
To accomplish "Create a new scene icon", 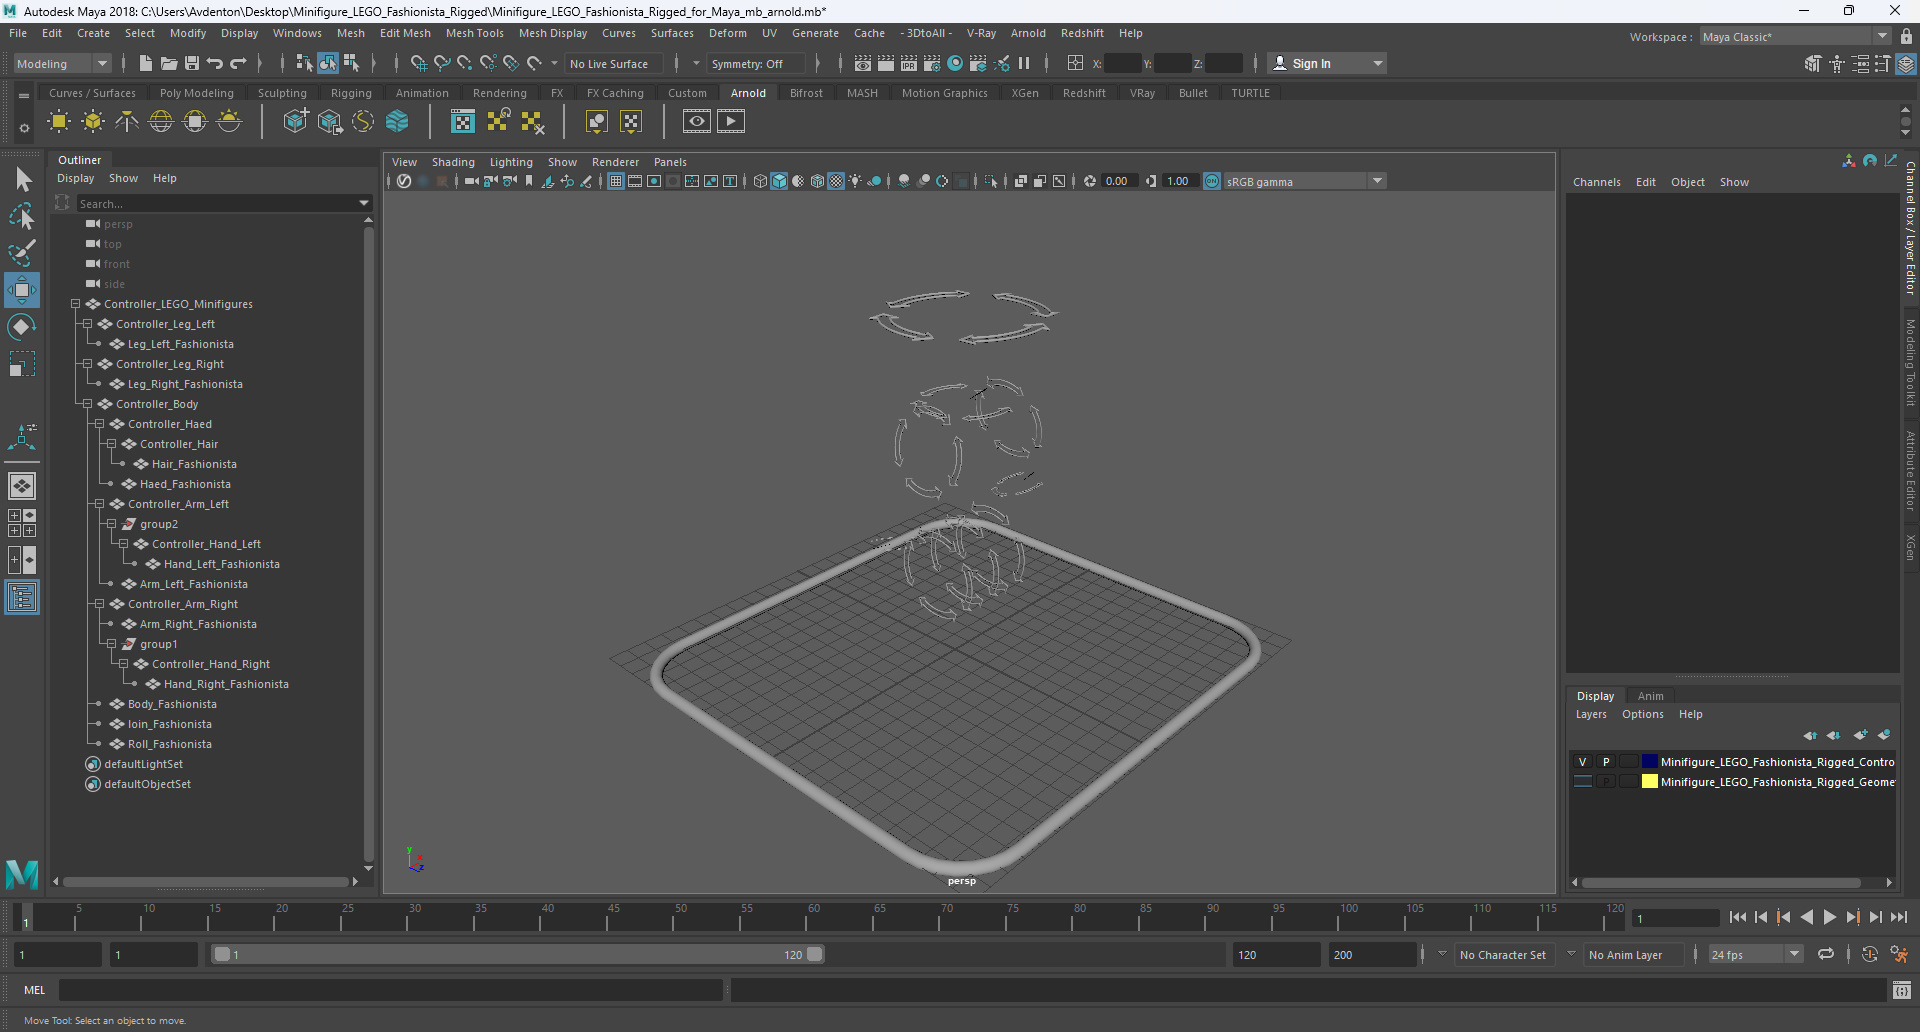I will tap(145, 64).
